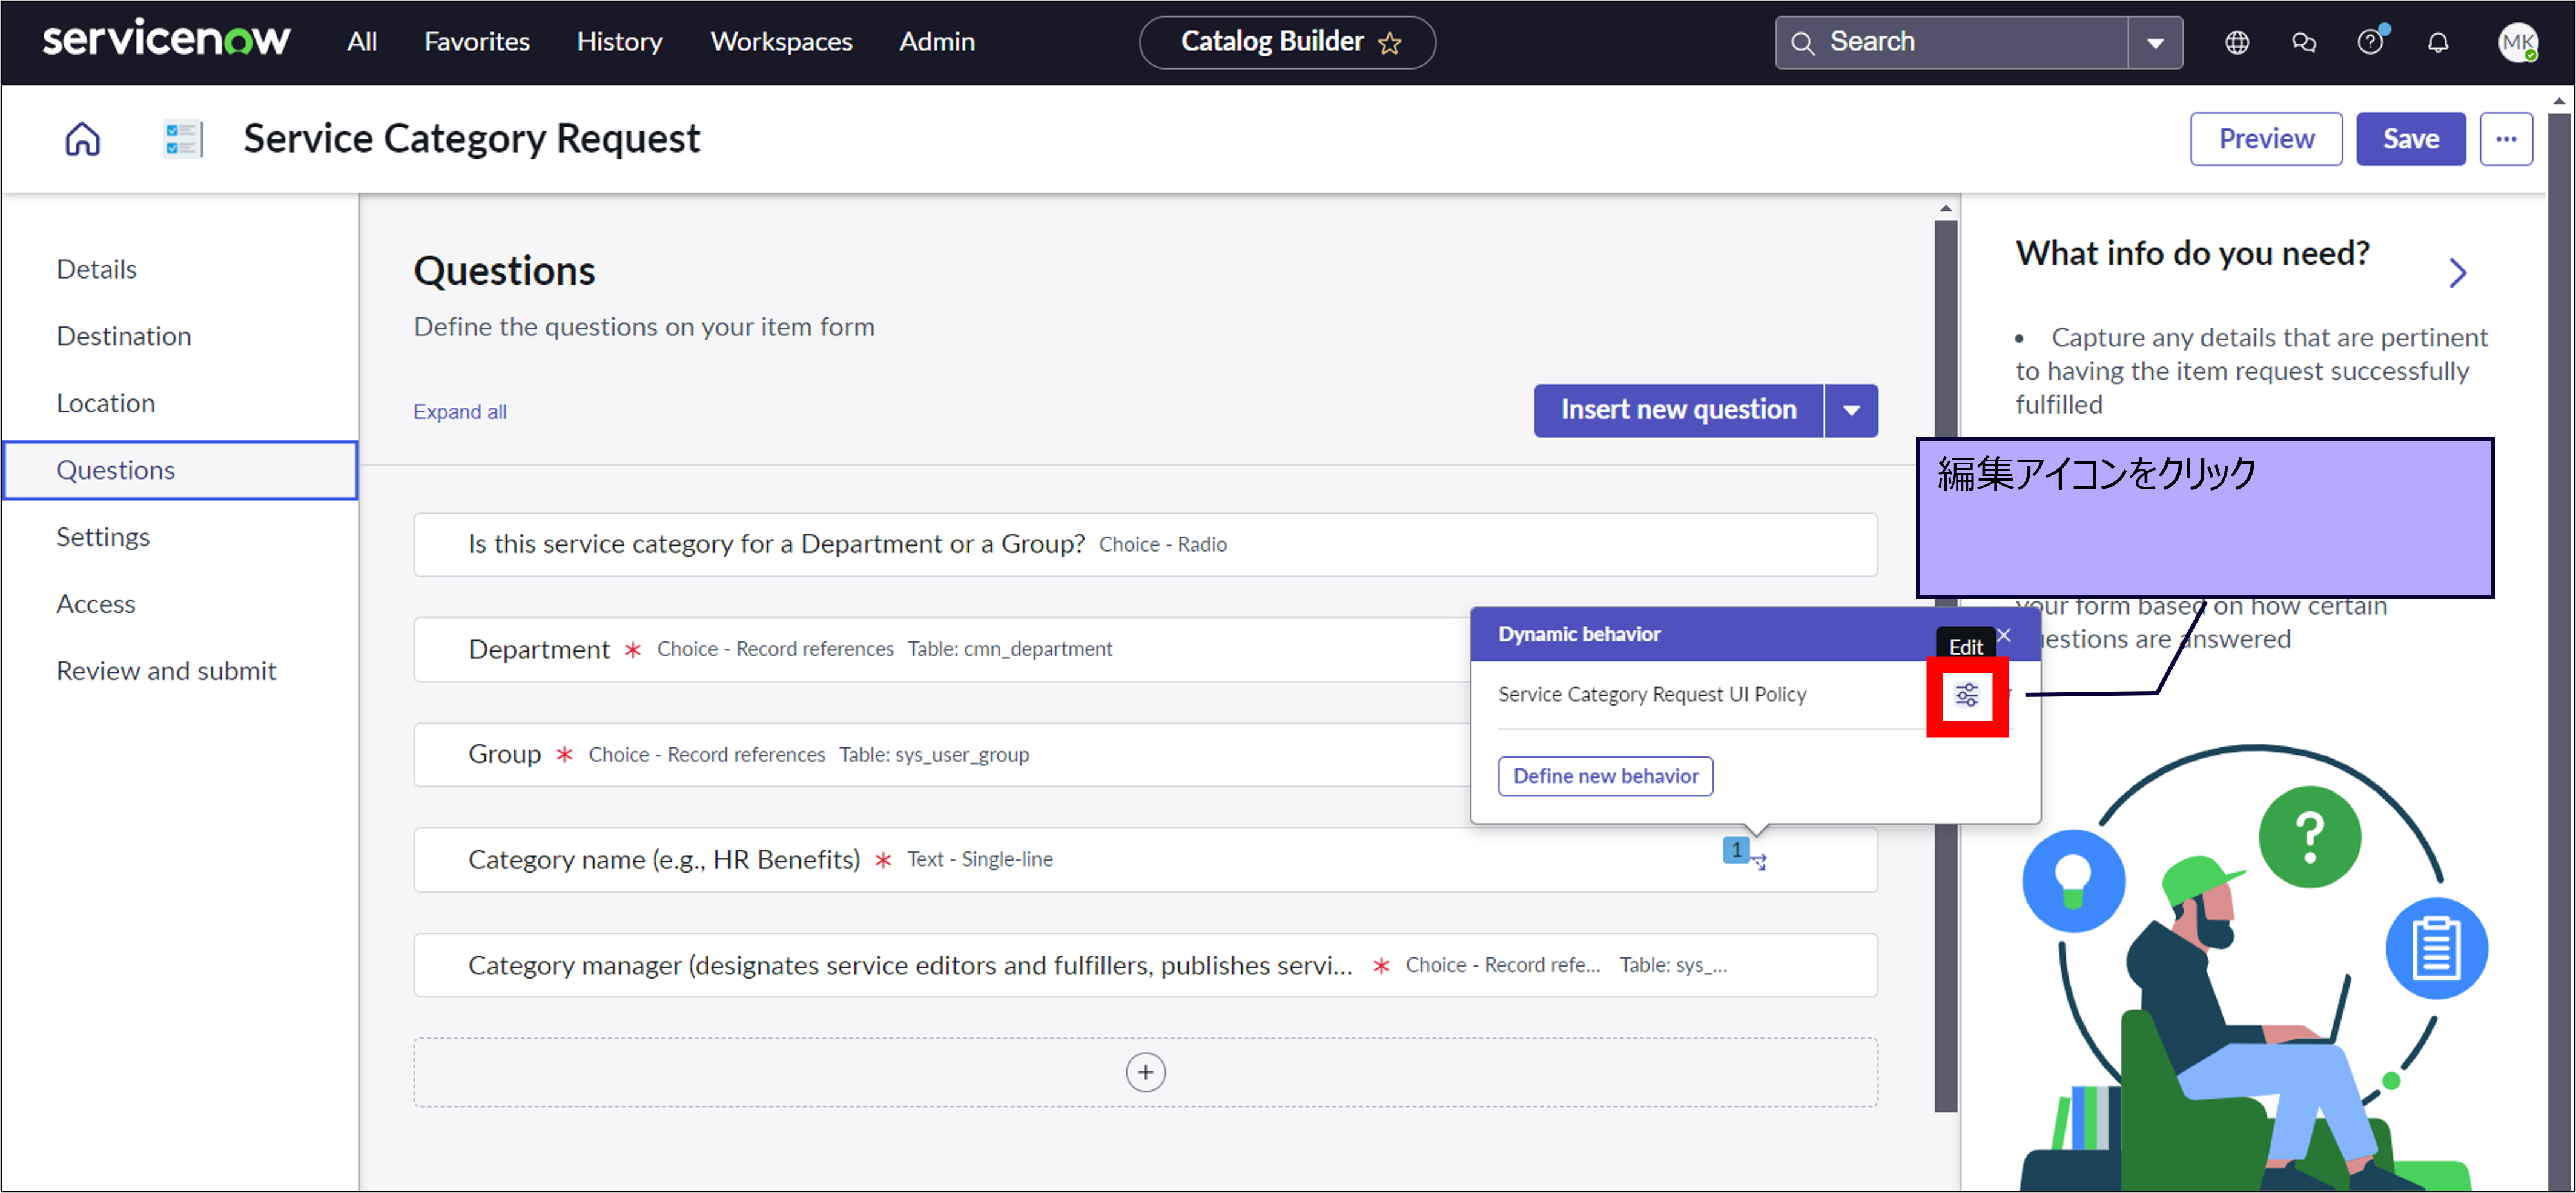Open the Workspaces menu

tap(781, 42)
